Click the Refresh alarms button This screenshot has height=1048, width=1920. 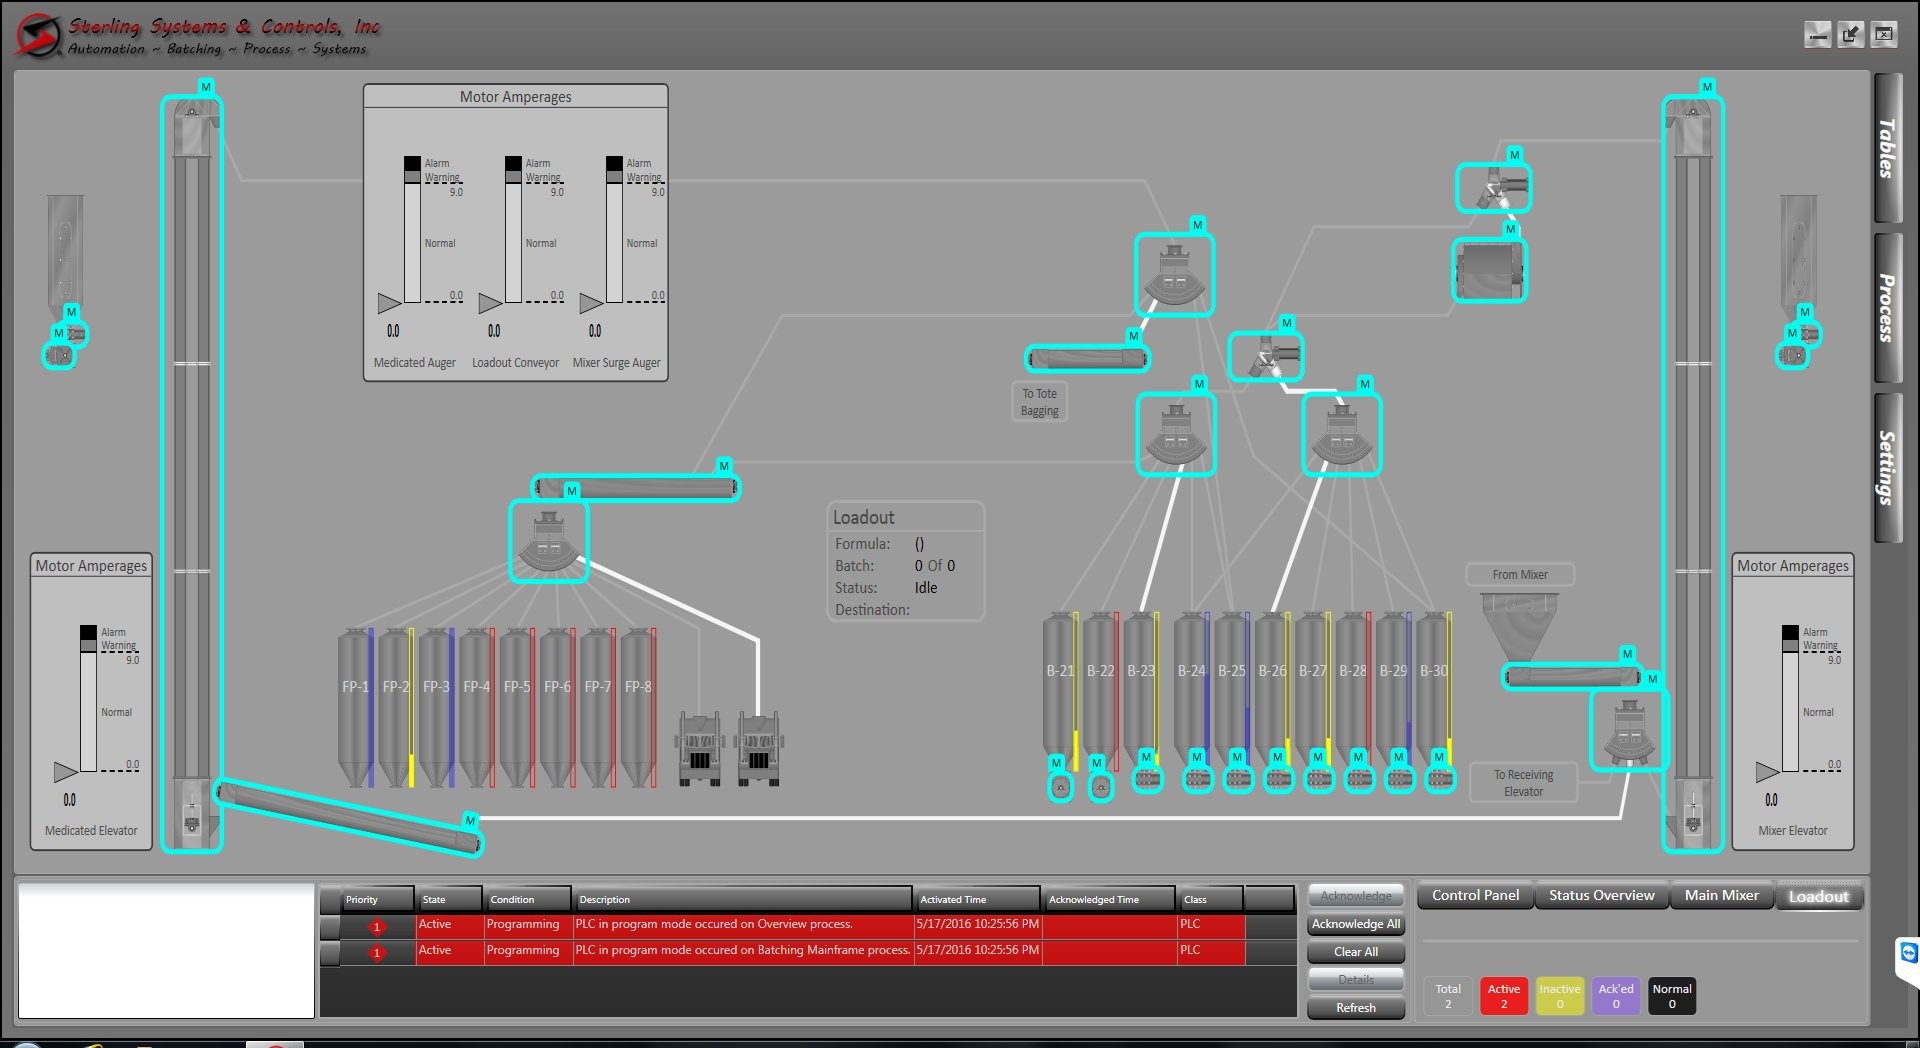tap(1355, 1008)
